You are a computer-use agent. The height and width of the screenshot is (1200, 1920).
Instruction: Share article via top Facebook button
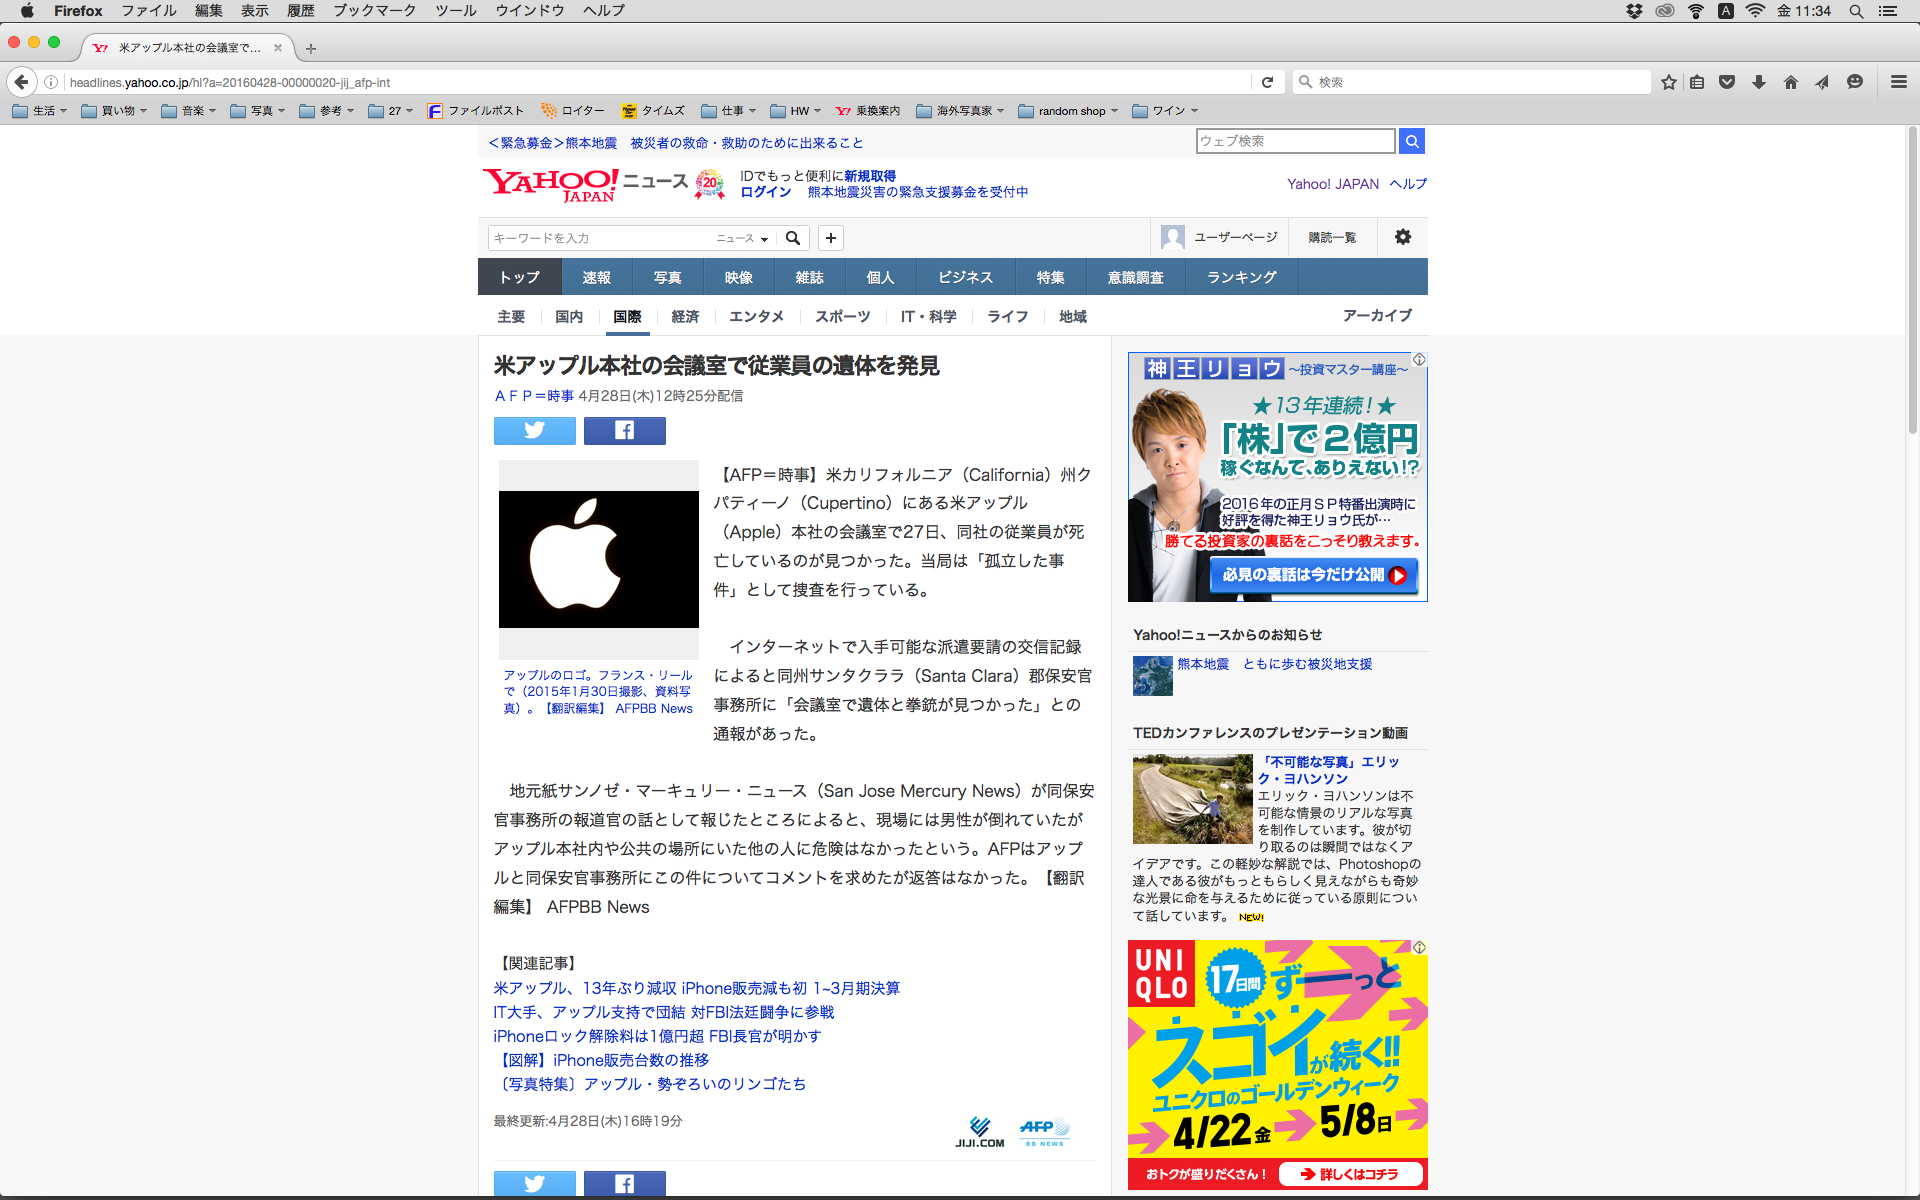coord(624,430)
